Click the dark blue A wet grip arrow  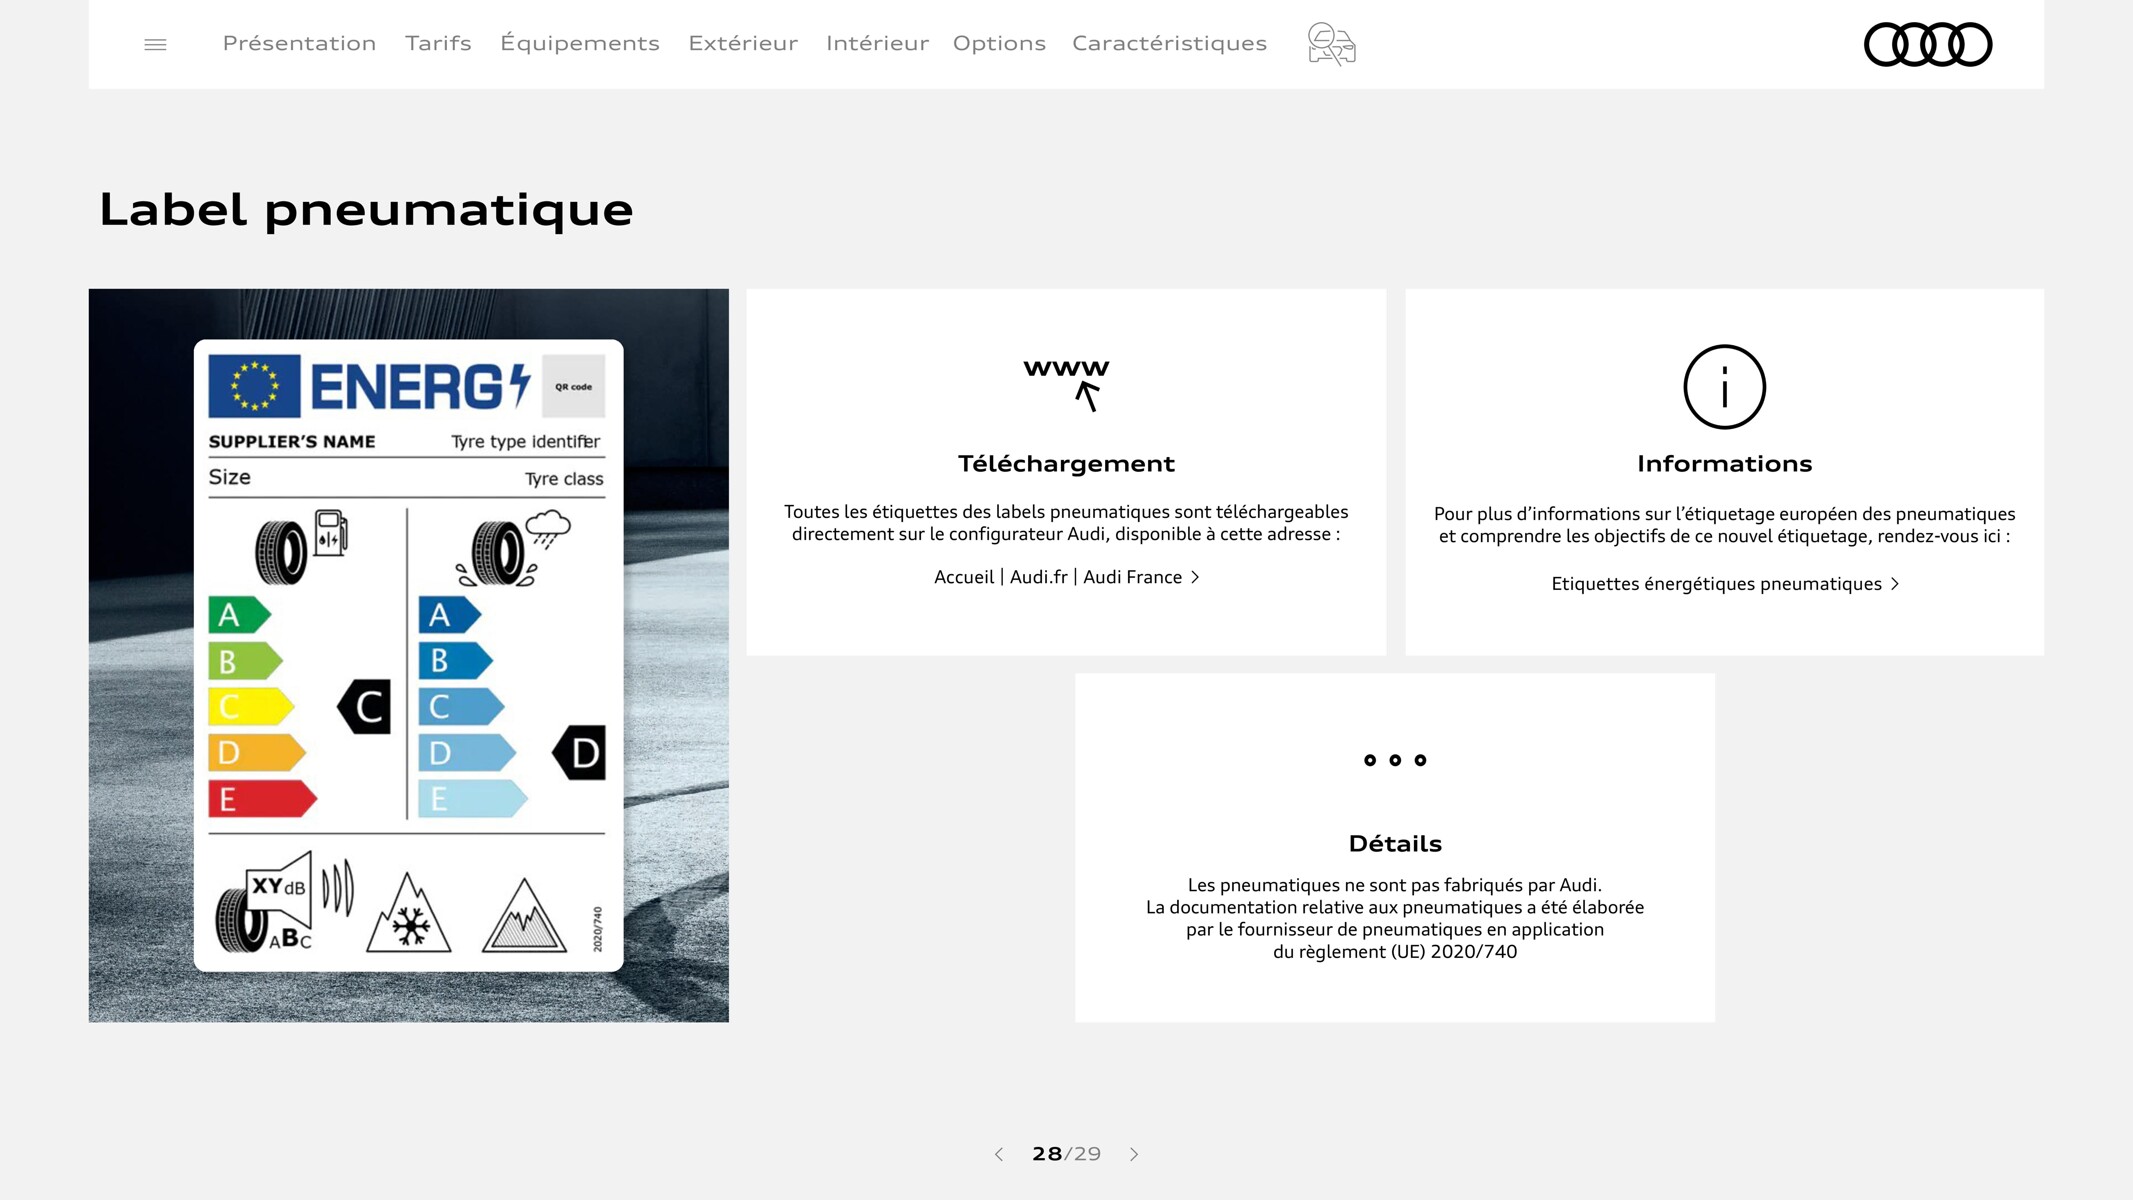click(449, 615)
